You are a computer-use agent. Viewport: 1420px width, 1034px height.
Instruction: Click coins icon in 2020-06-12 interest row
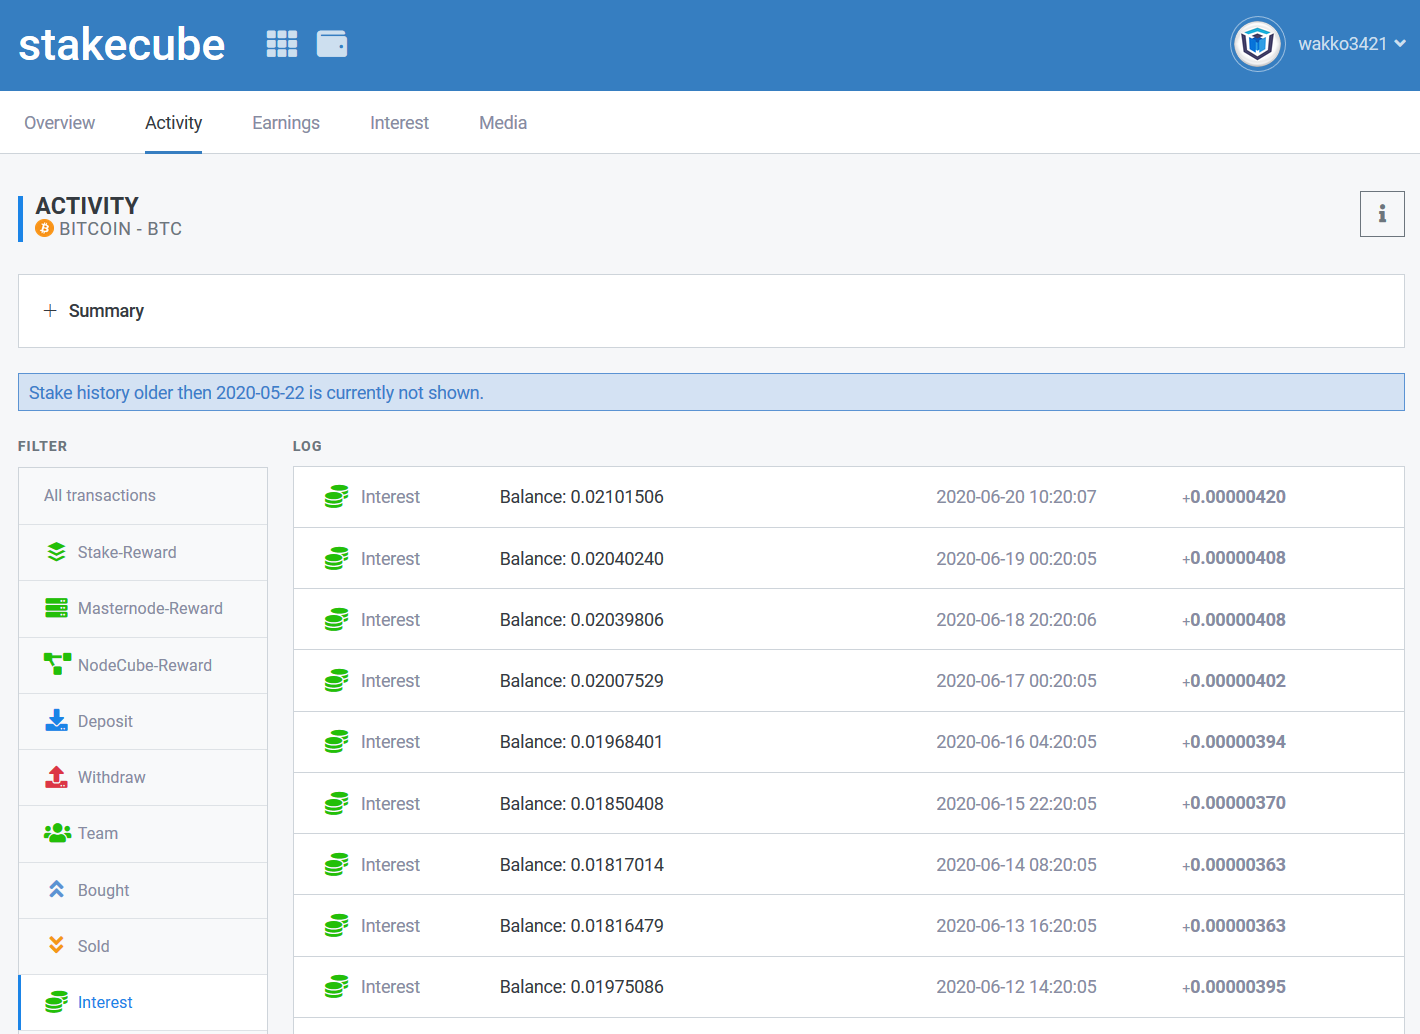(x=337, y=987)
